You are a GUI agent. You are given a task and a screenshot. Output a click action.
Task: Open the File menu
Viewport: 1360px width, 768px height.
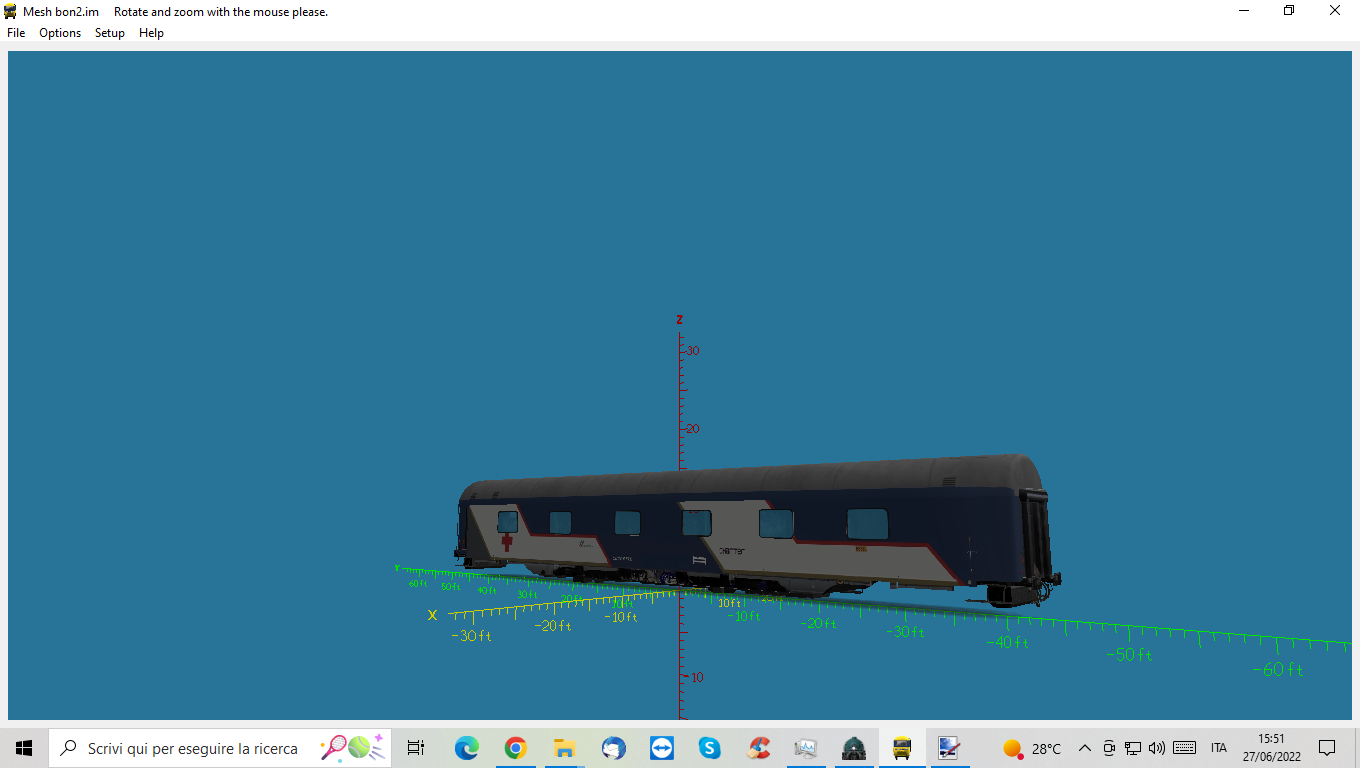(16, 33)
